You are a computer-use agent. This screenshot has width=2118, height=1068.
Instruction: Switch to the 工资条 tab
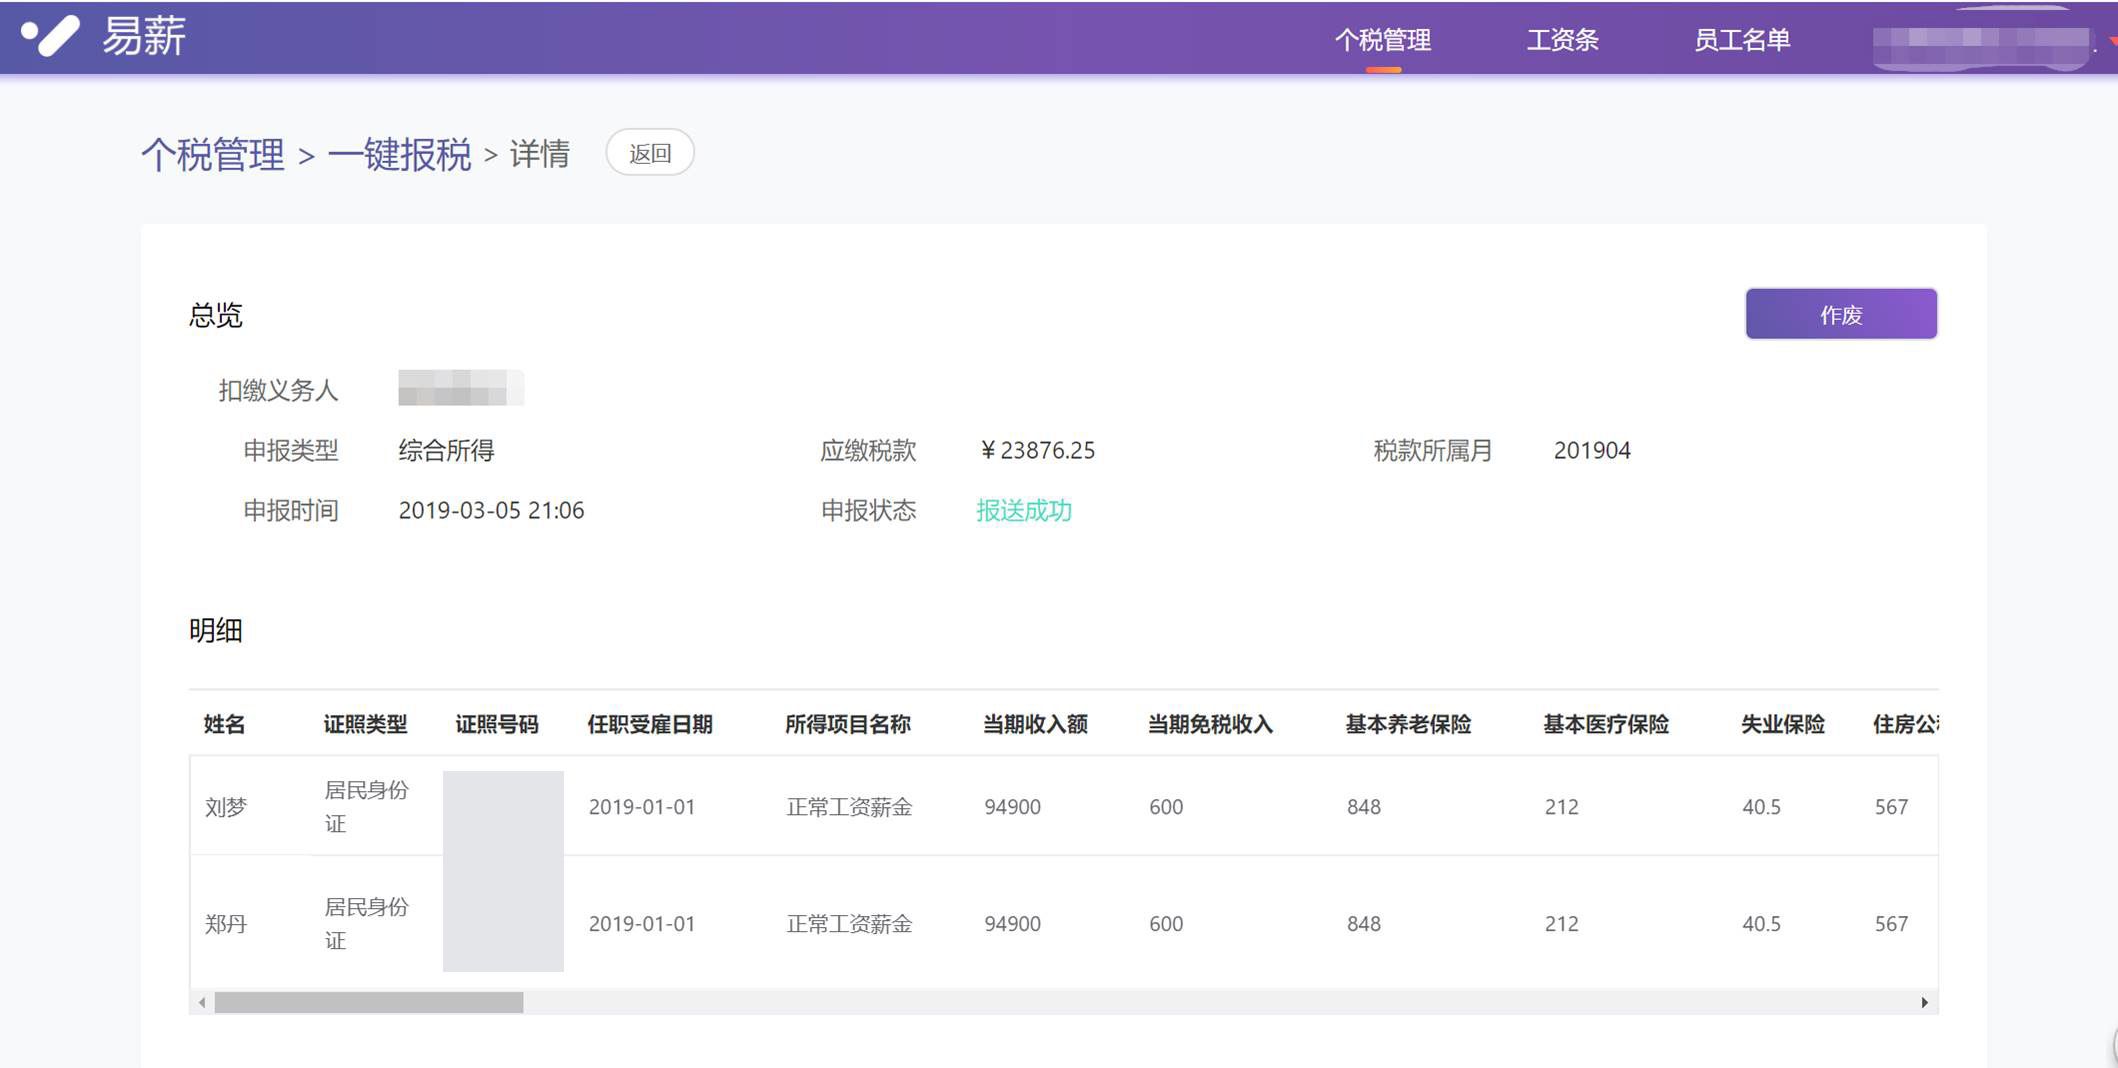(1562, 40)
